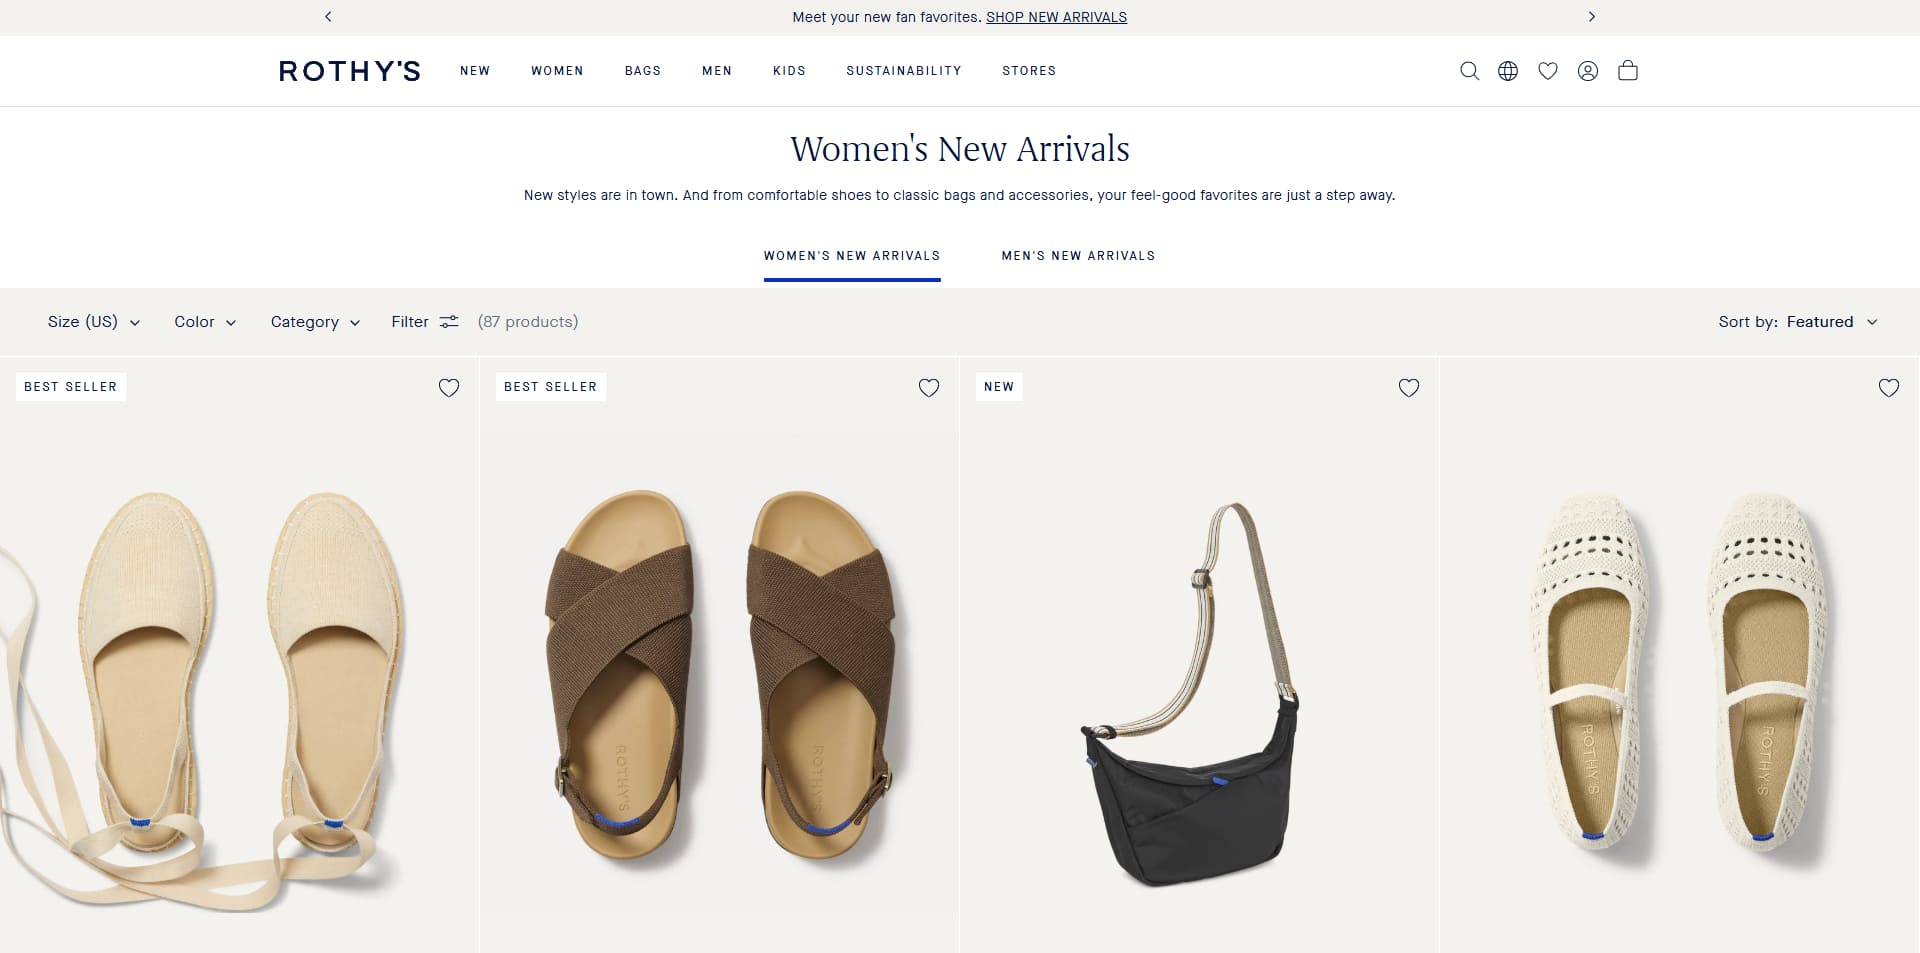
Task: Follow the Shop New Arrivals link
Action: (1056, 17)
